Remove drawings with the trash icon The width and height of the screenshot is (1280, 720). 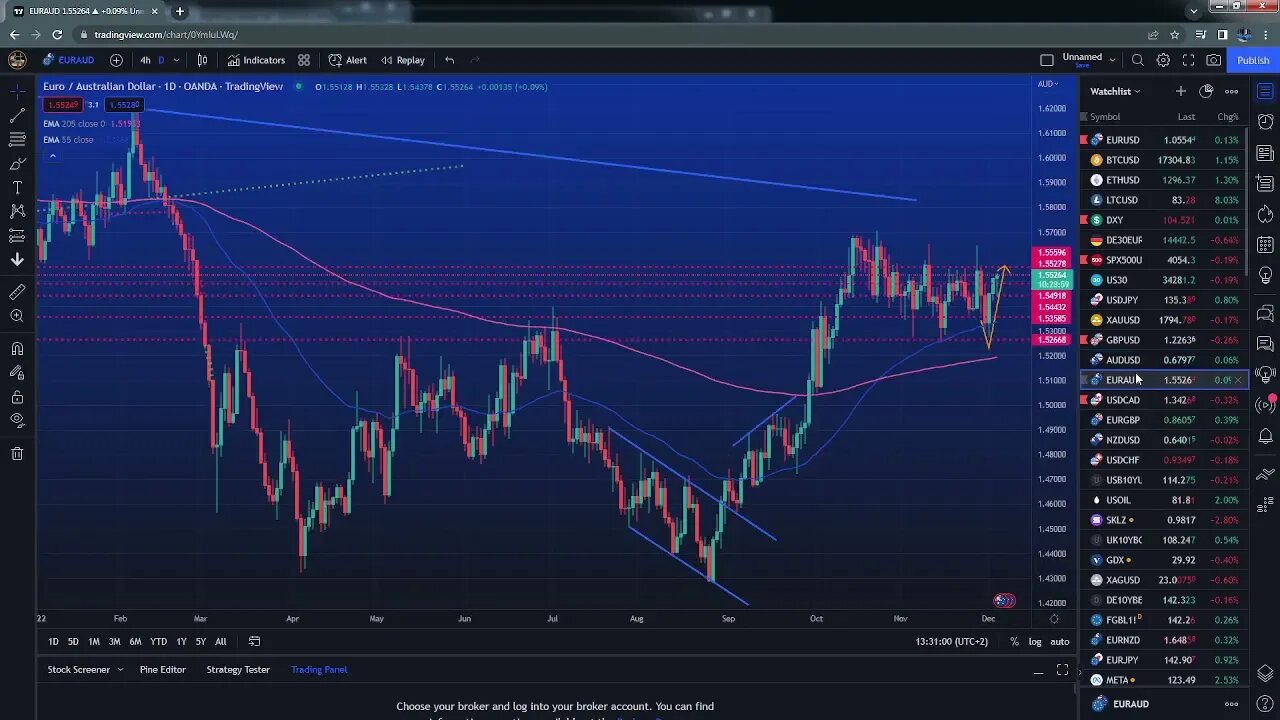coord(17,454)
